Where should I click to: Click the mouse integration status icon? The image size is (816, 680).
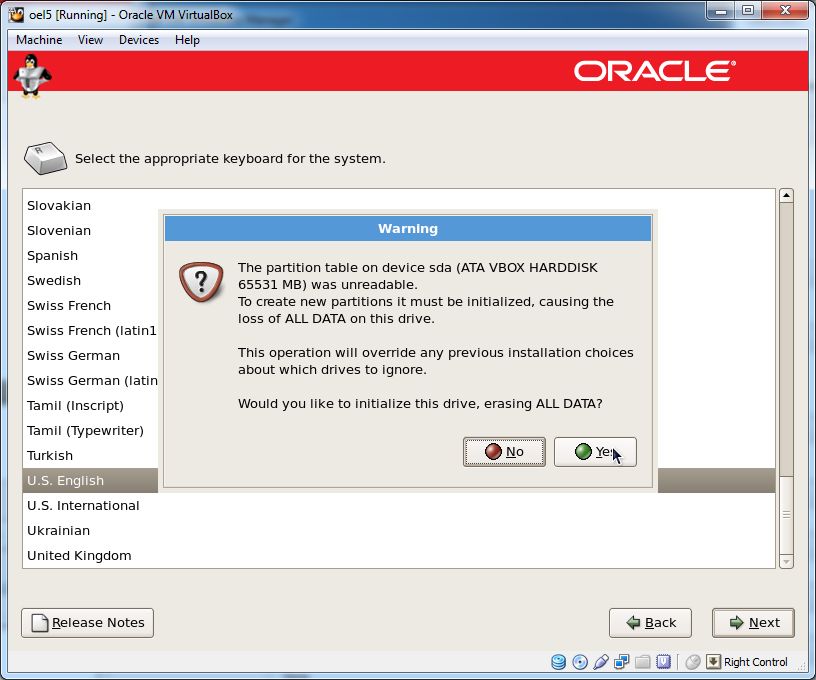pyautogui.click(x=693, y=662)
